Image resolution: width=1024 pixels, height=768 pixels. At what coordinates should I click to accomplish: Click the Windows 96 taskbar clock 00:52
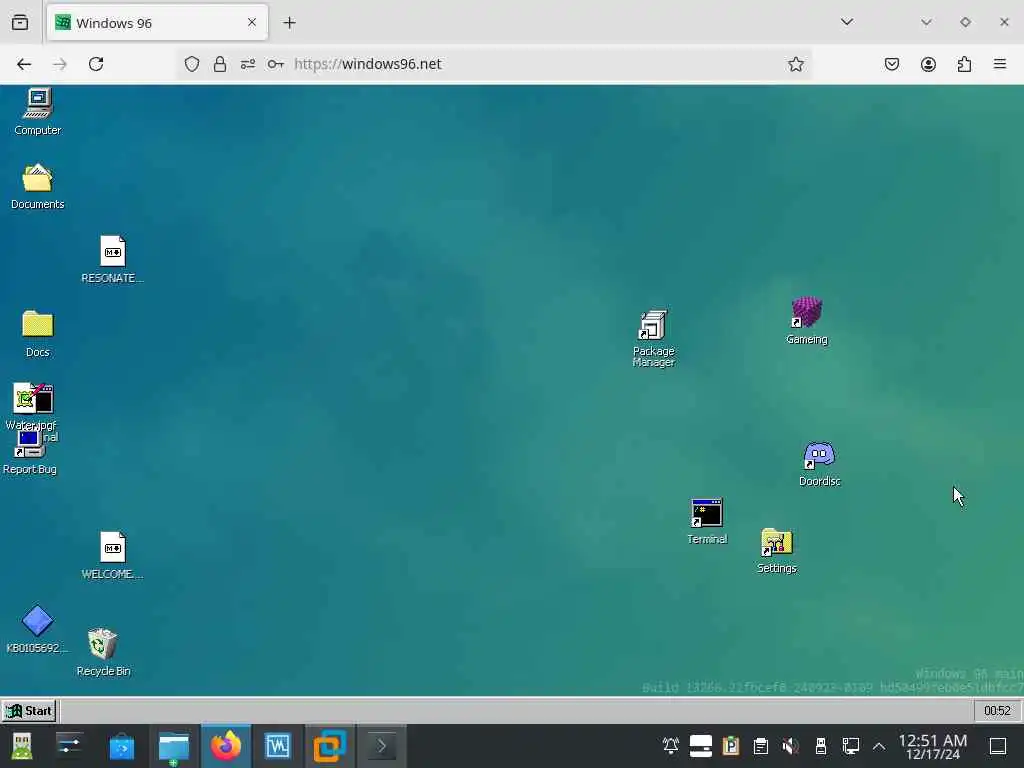[997, 711]
